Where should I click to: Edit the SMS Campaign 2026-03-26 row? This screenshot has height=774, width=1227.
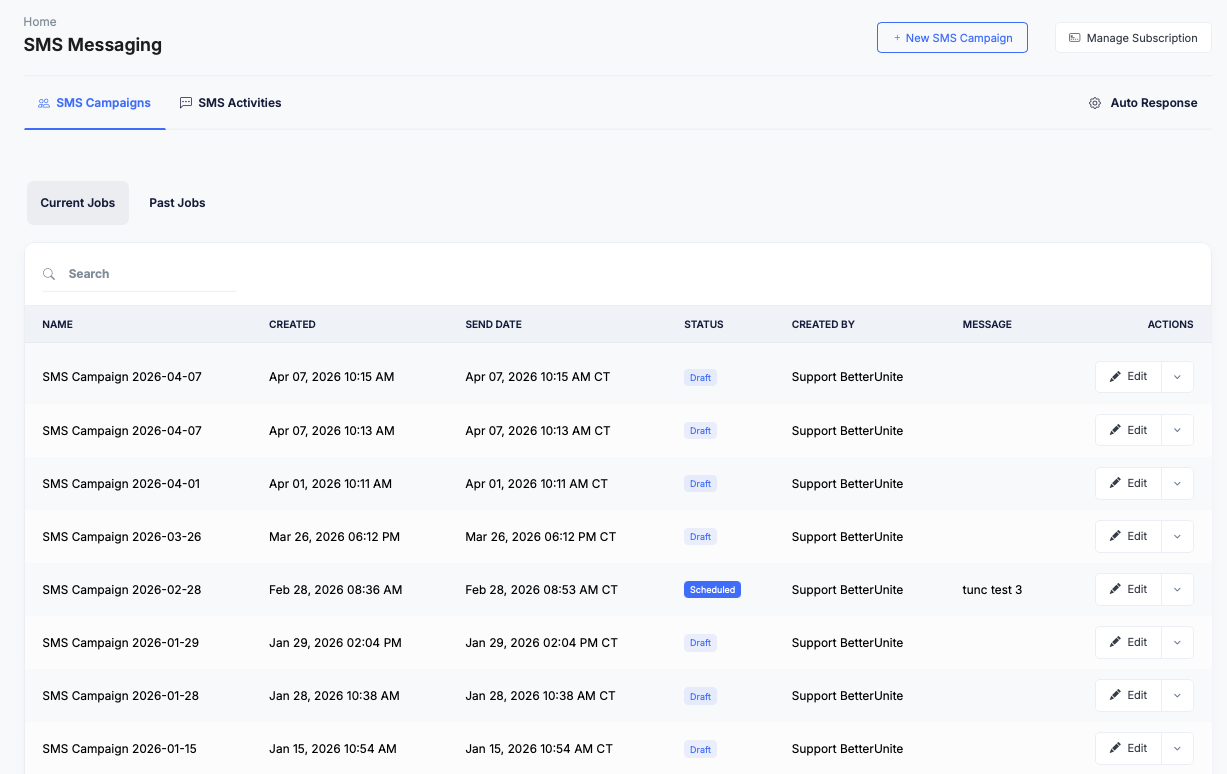[x=1128, y=536]
